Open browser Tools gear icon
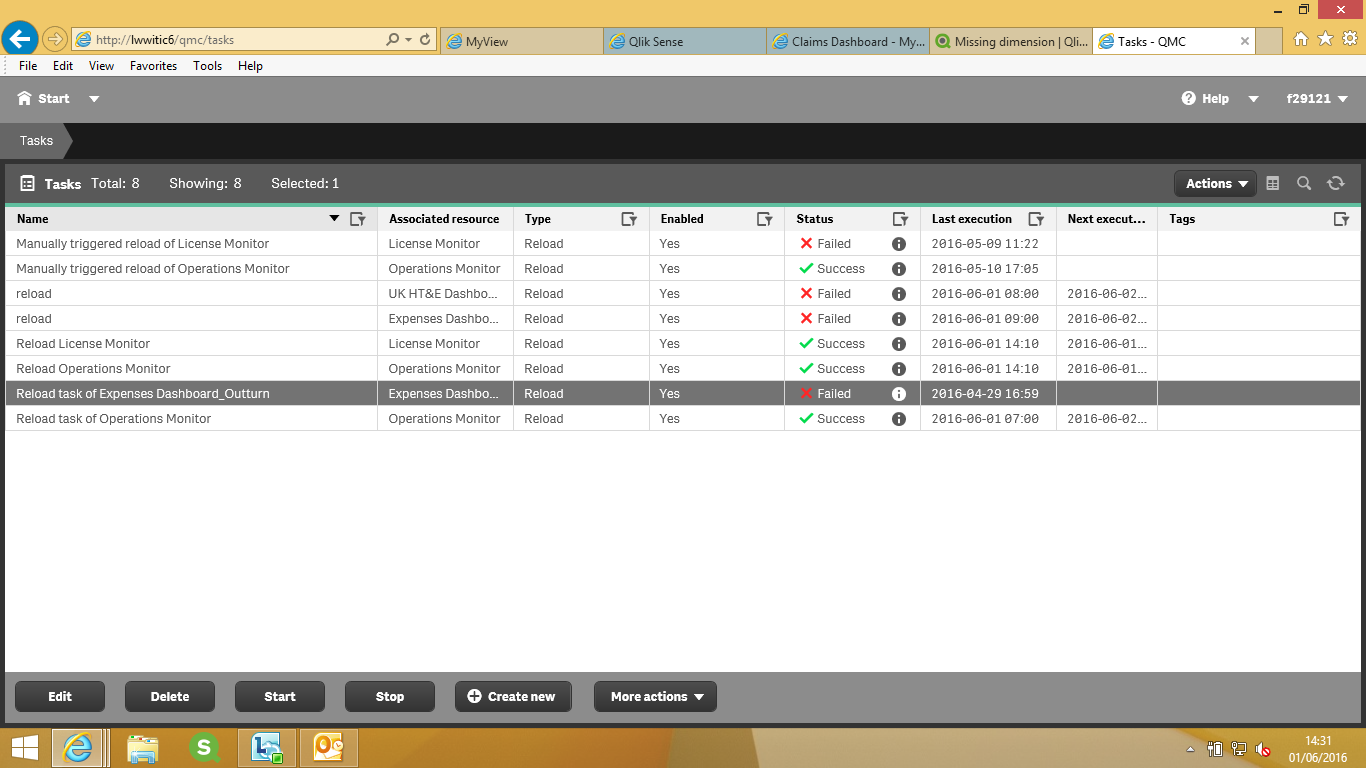 [x=1350, y=39]
